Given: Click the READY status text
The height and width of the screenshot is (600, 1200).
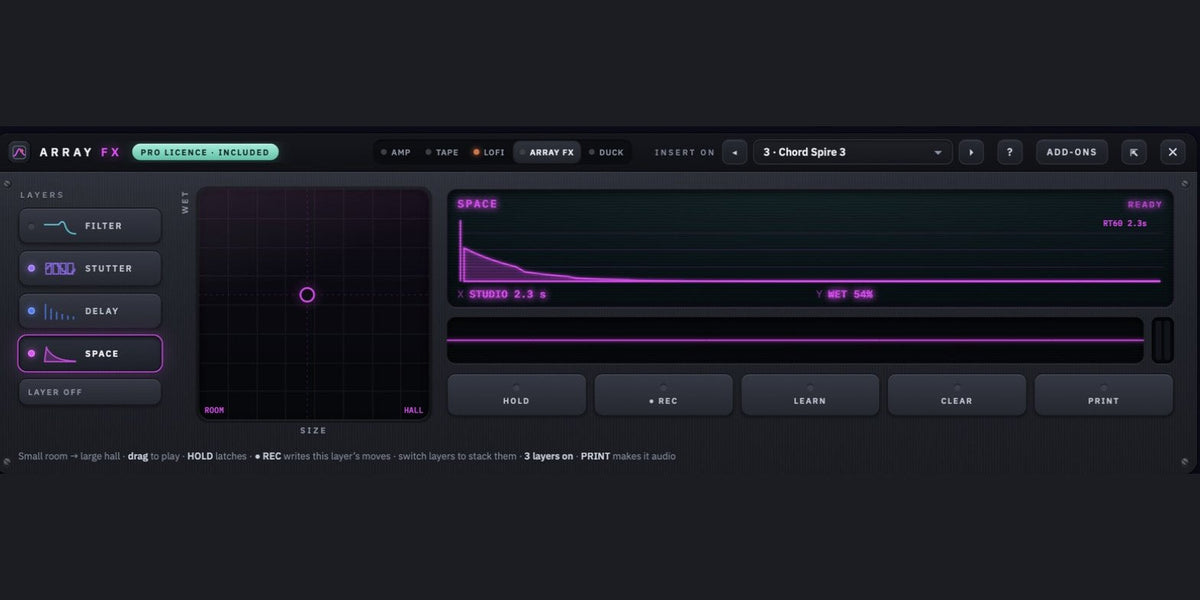Looking at the screenshot, I should coord(1145,204).
